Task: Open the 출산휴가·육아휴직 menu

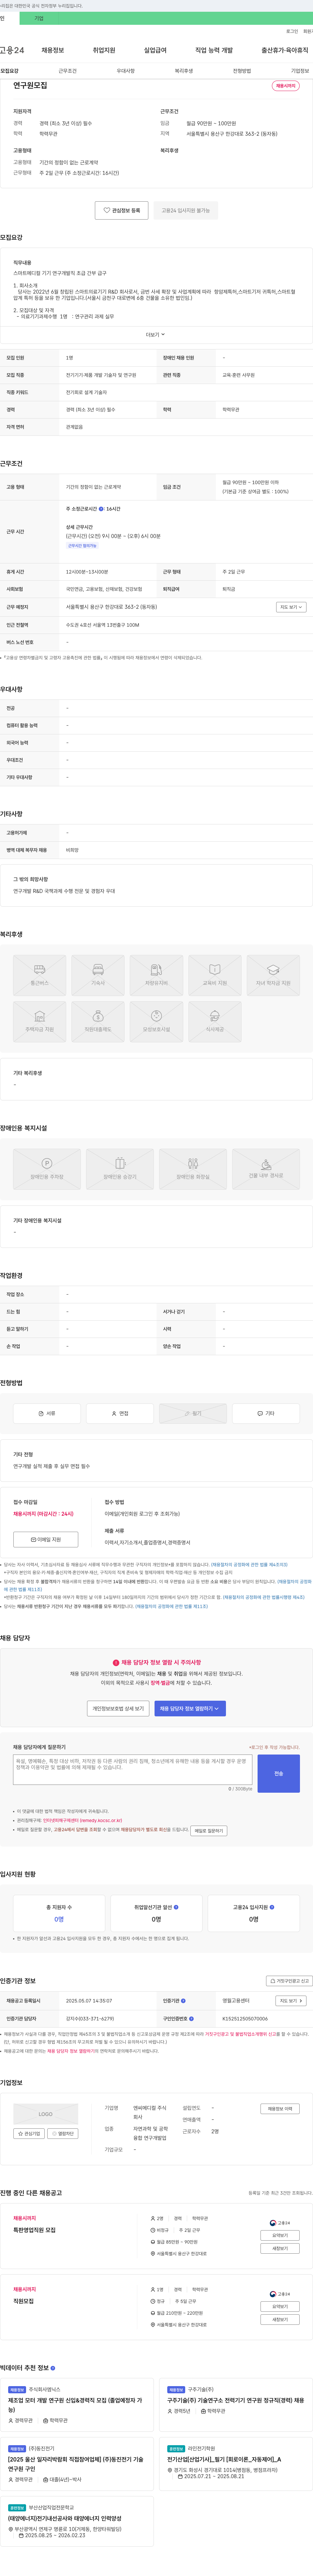Action: click(x=285, y=50)
